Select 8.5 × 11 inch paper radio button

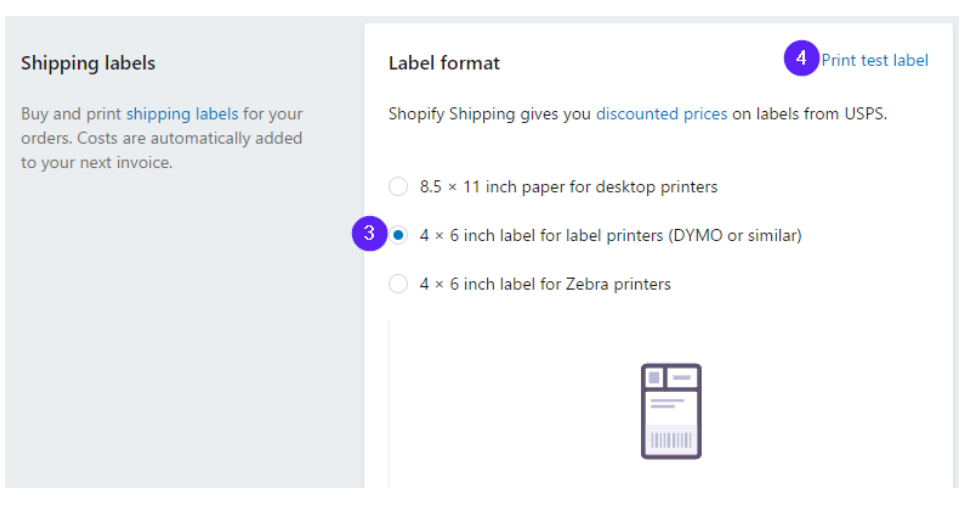pyautogui.click(x=398, y=186)
